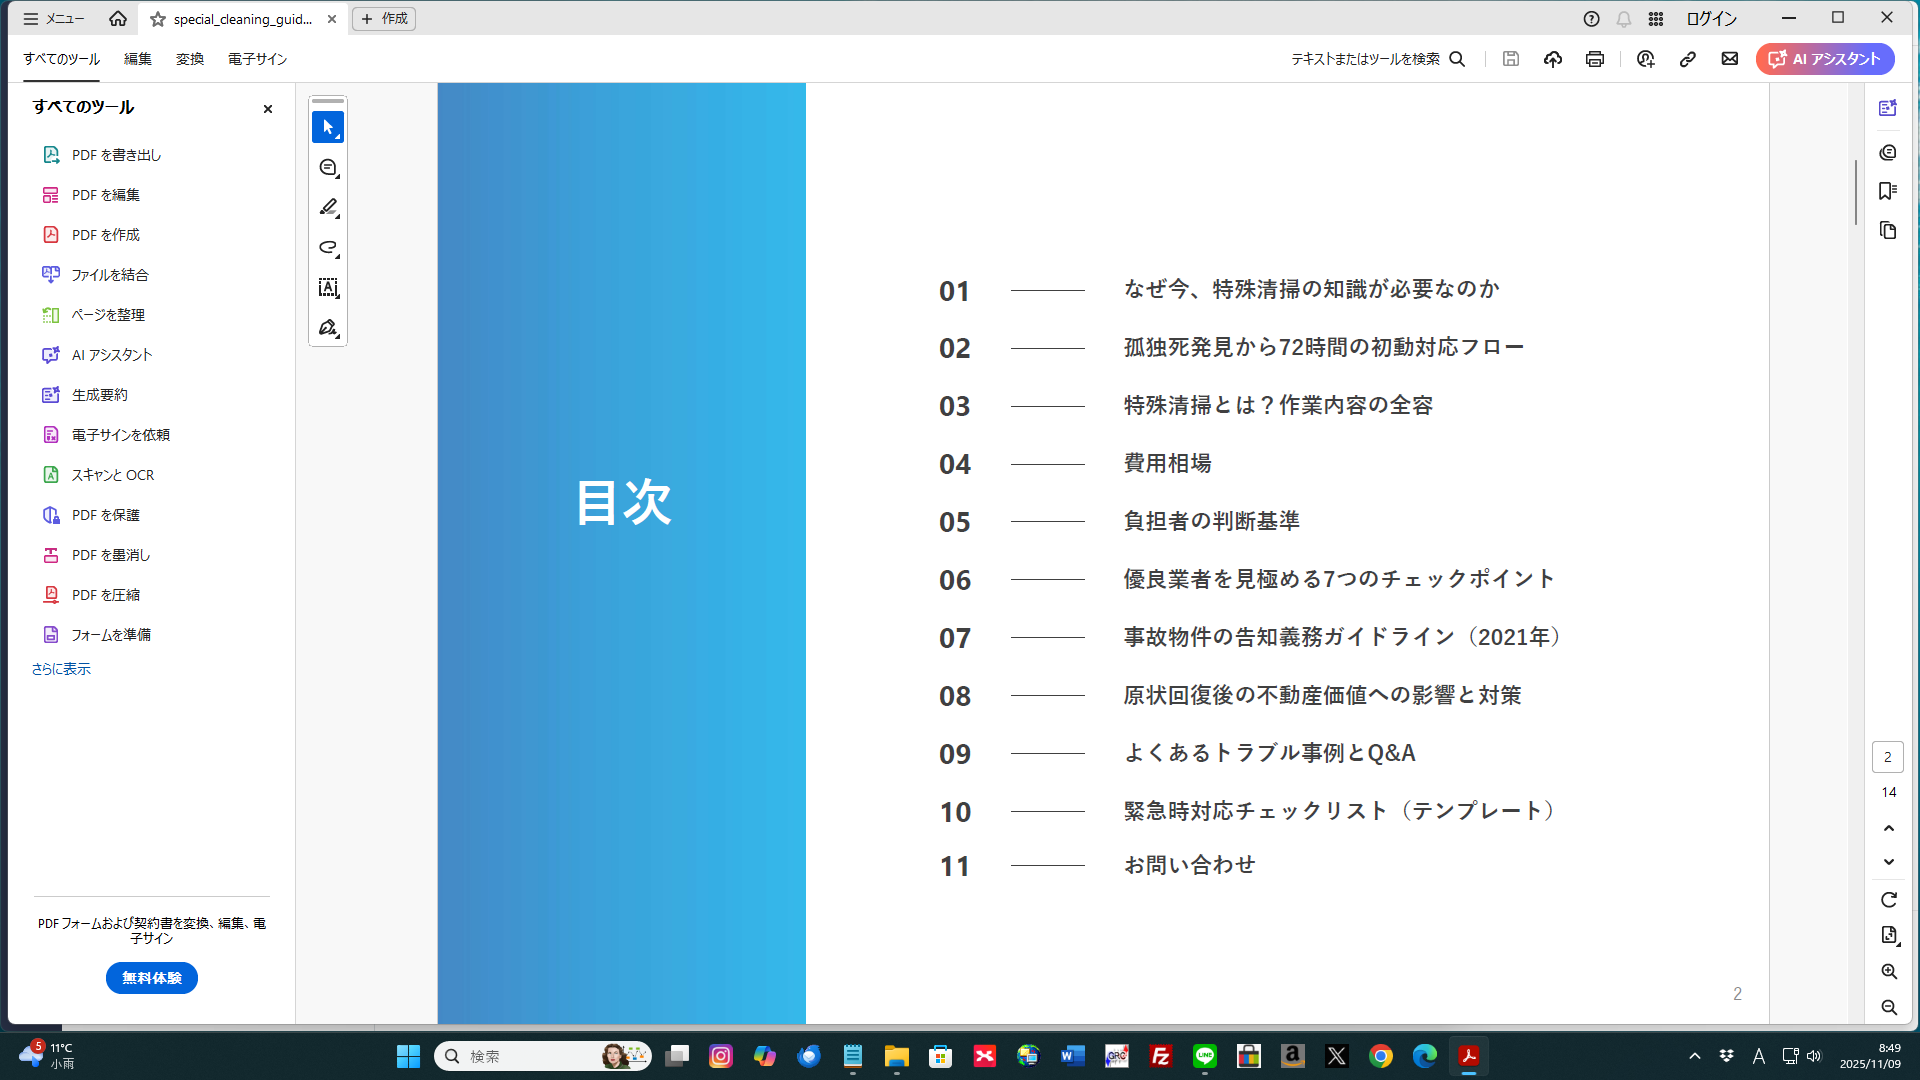The width and height of the screenshot is (1920, 1080).
Task: Click the text box tool icon
Action: pos(327,288)
